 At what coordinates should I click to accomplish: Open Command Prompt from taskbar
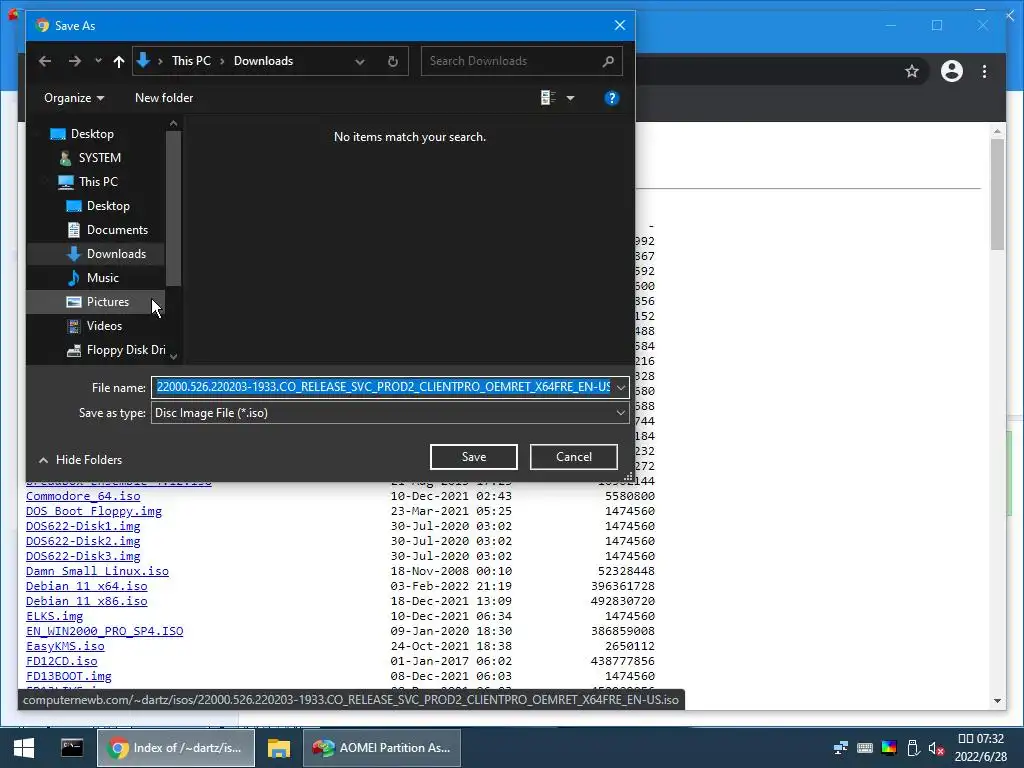(x=72, y=748)
